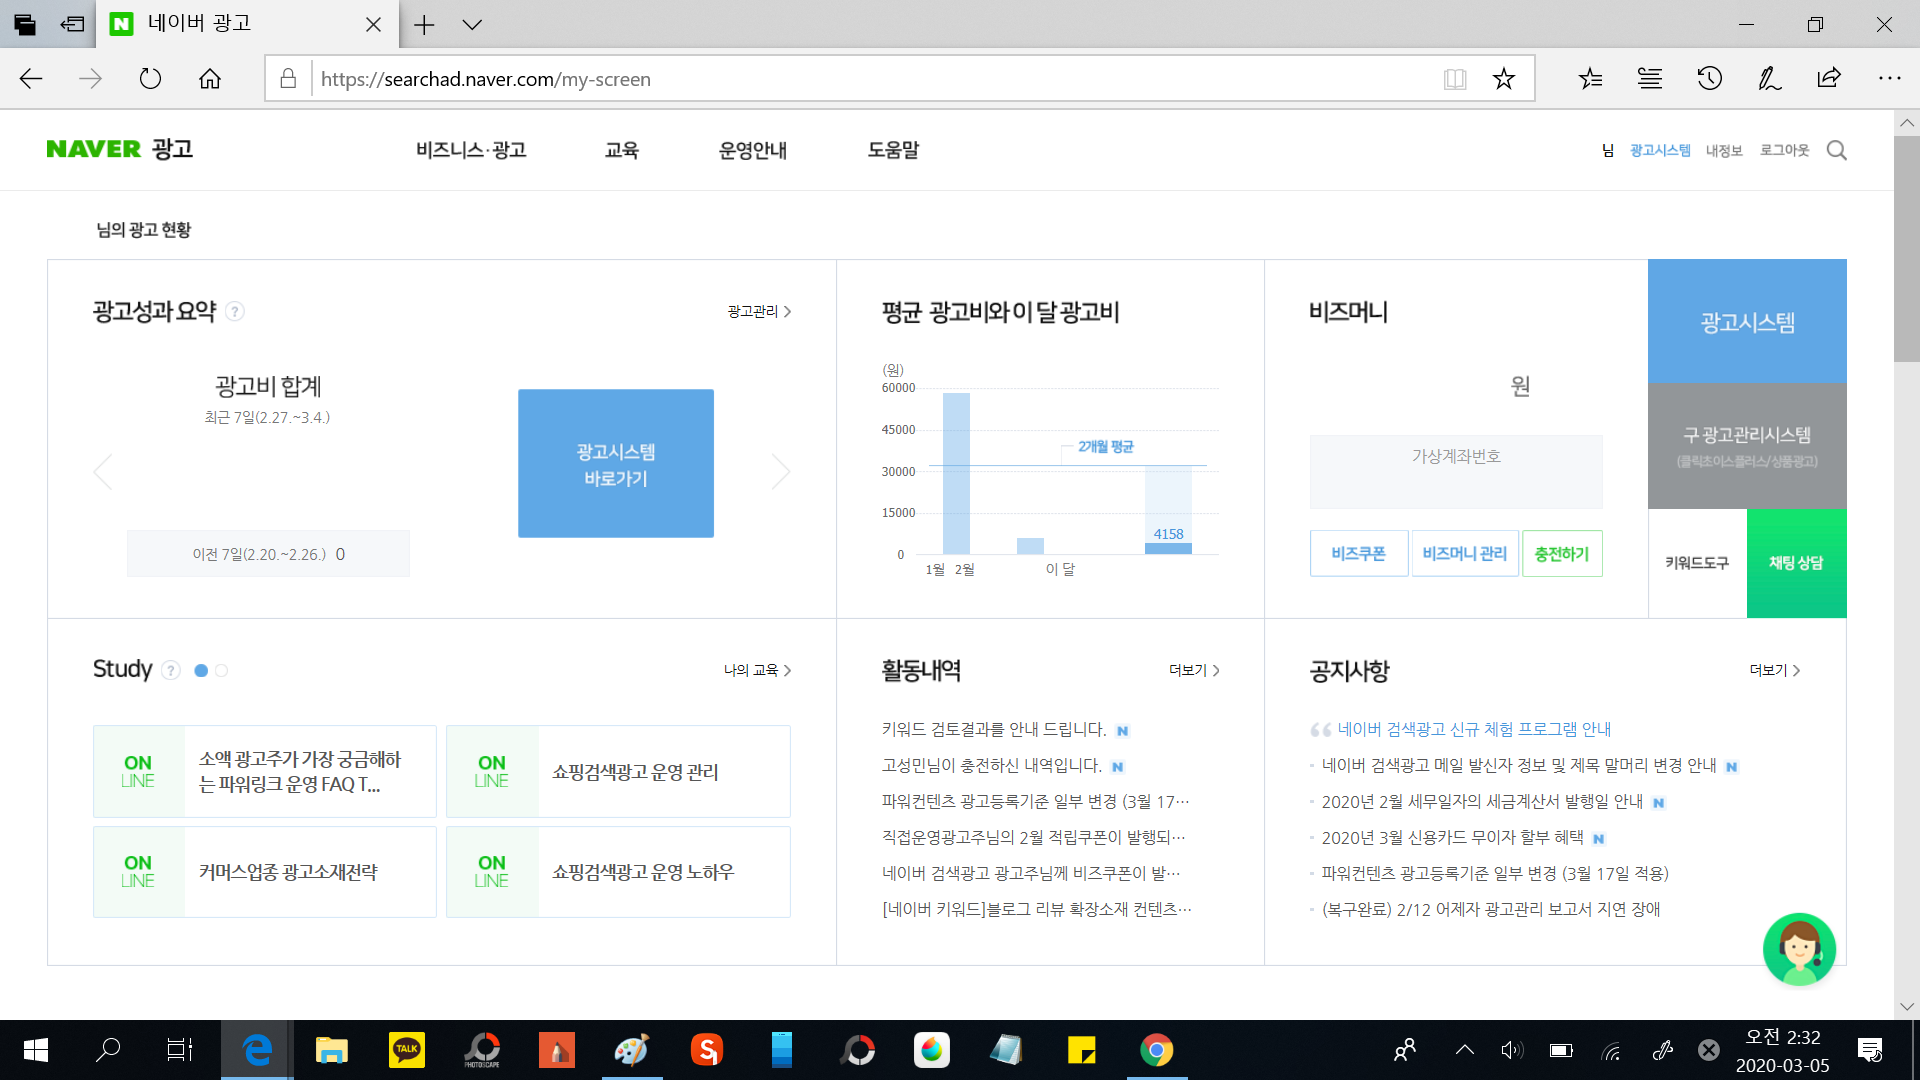Open 소액 광고주 파워링크 FAQ course card
The height and width of the screenshot is (1080, 1920).
click(x=265, y=772)
